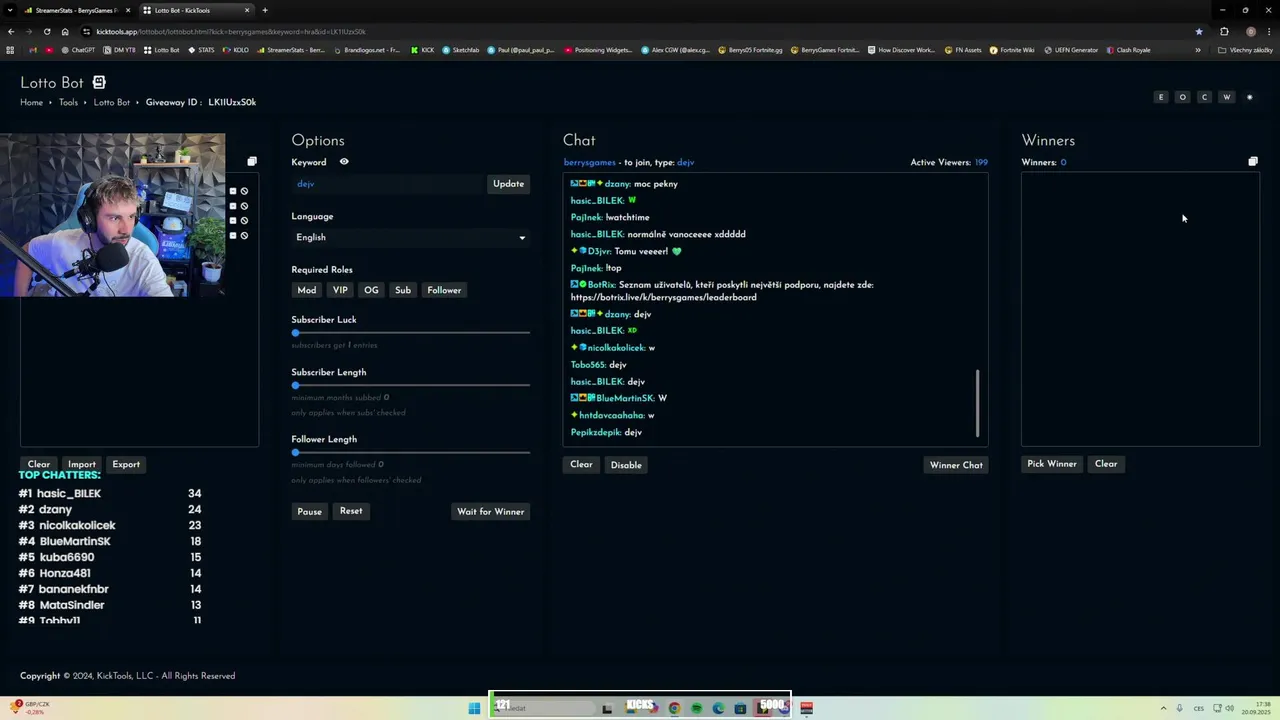Toggle the VIP required role
The height and width of the screenshot is (720, 1280).
[x=340, y=290]
